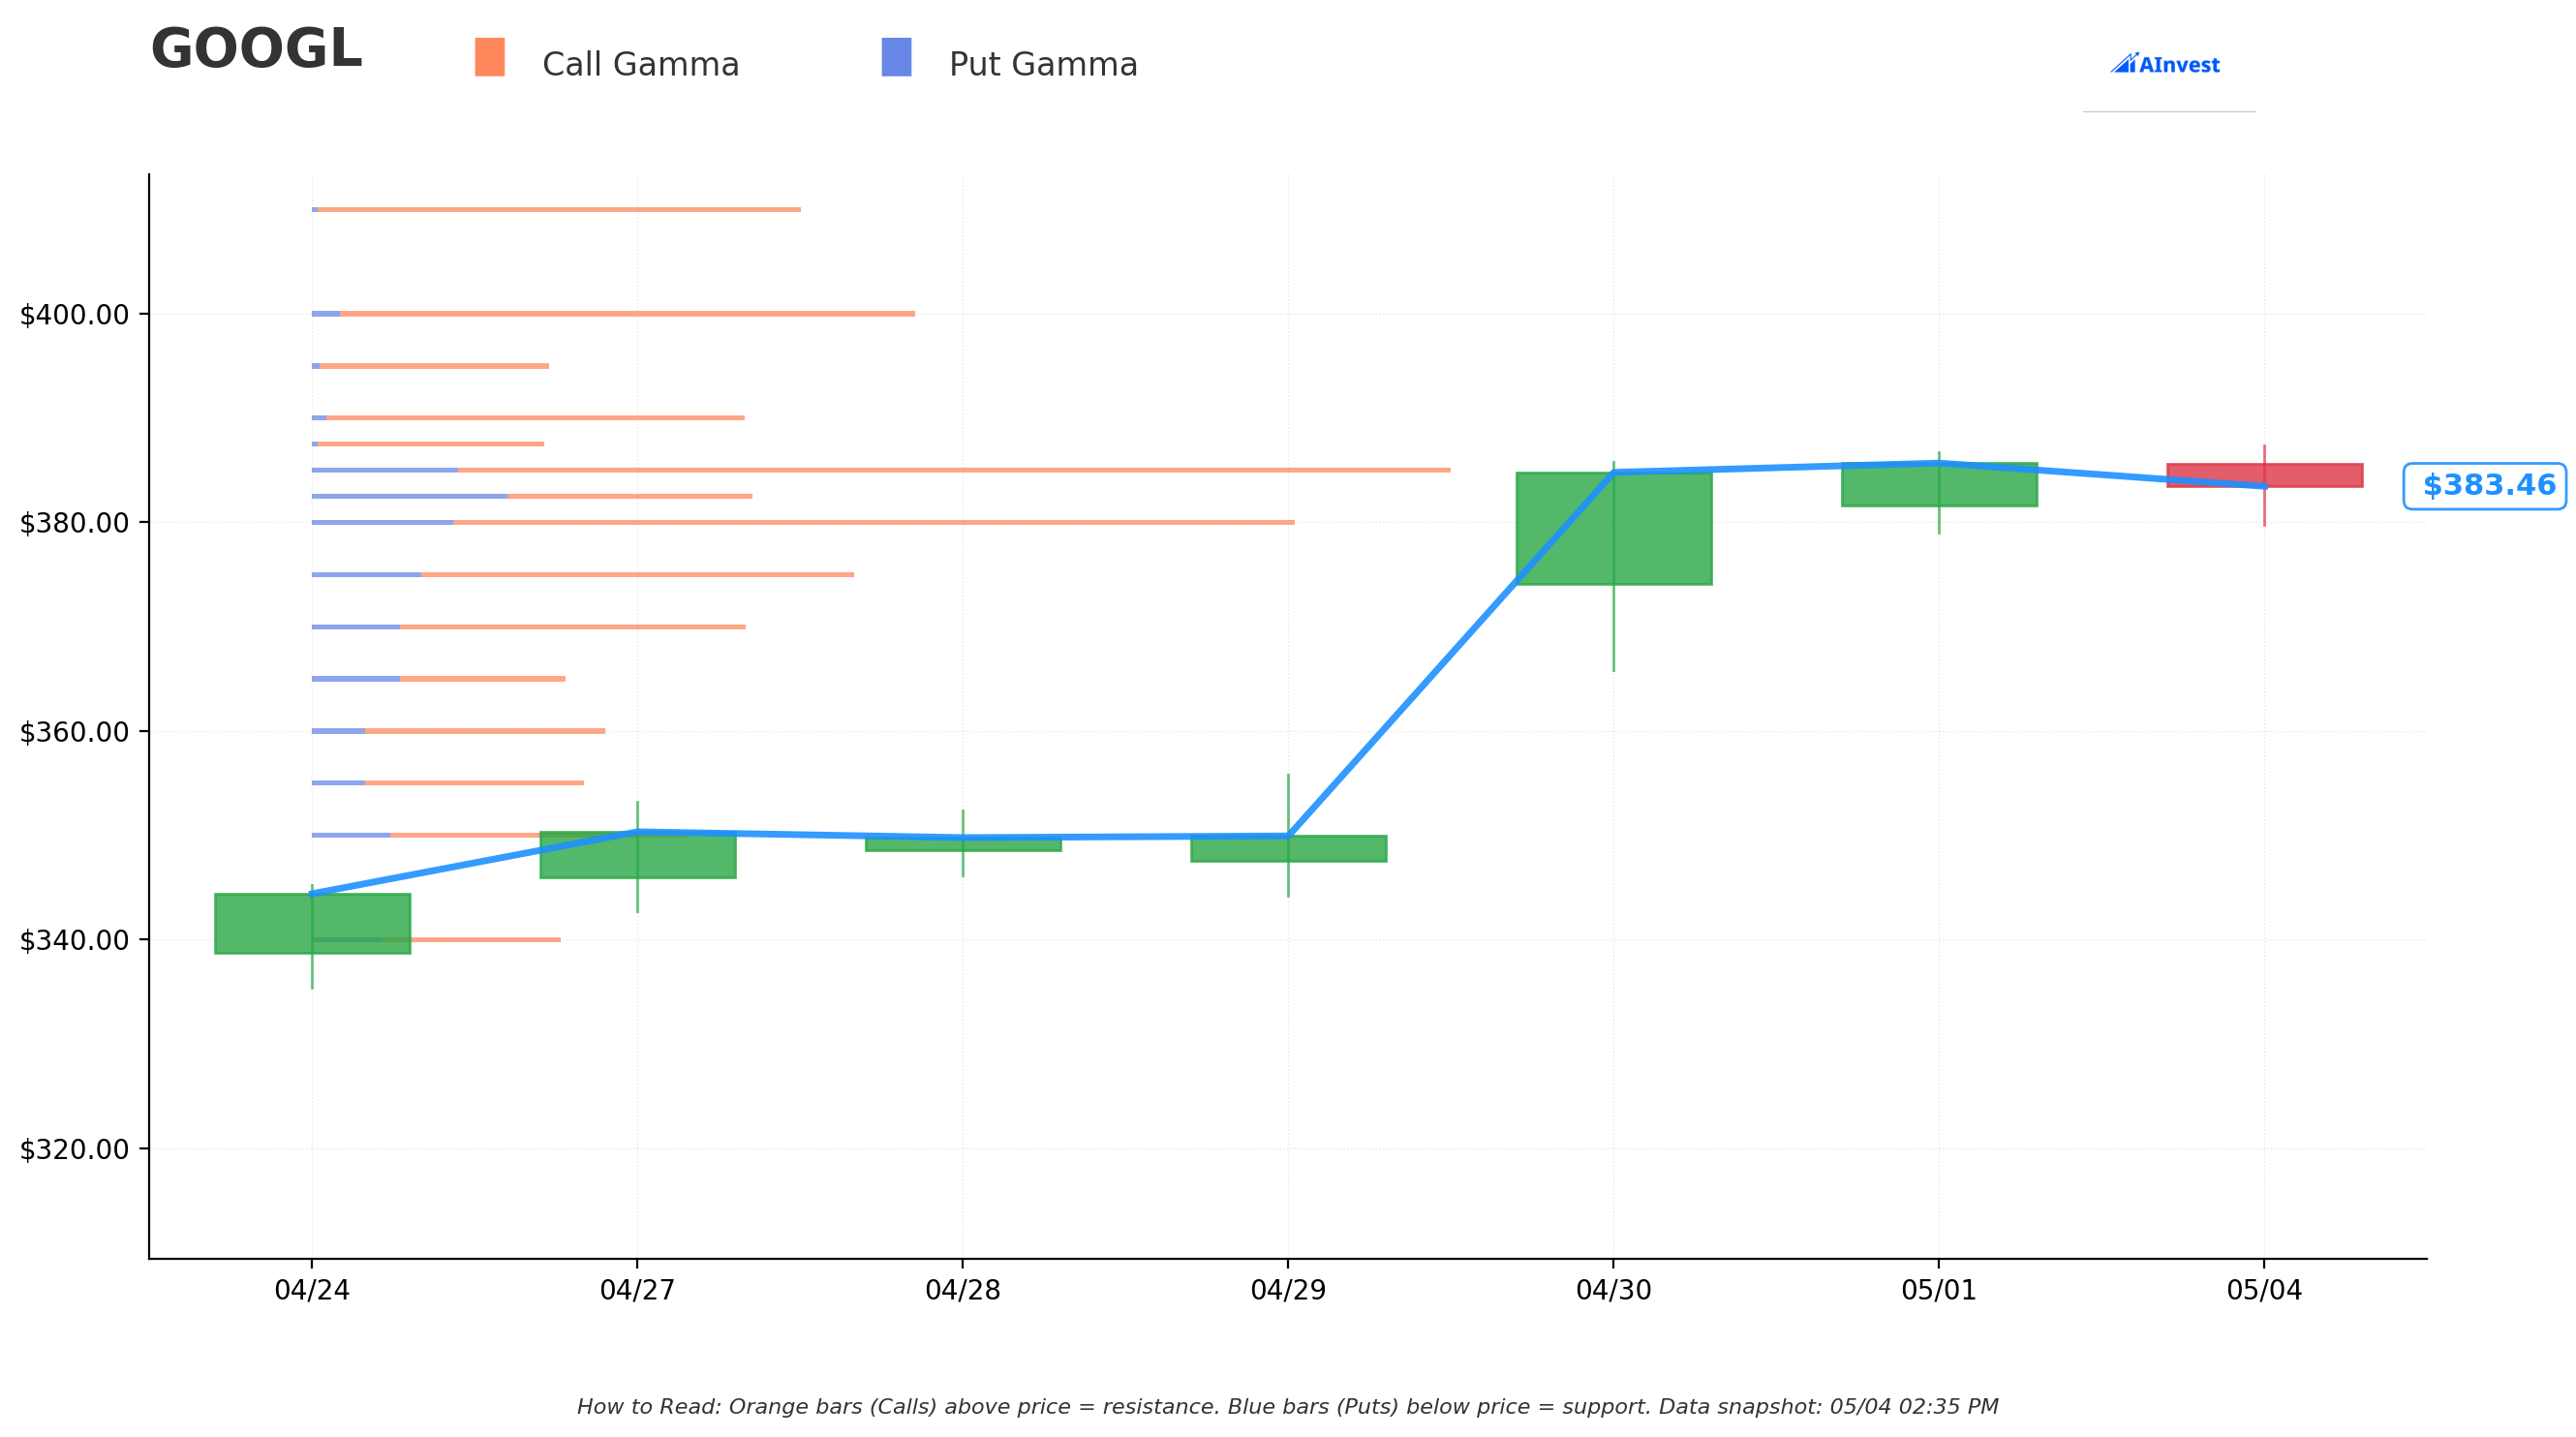Click the $400.00 y-axis label
The height and width of the screenshot is (1437, 2576).
click(75, 315)
